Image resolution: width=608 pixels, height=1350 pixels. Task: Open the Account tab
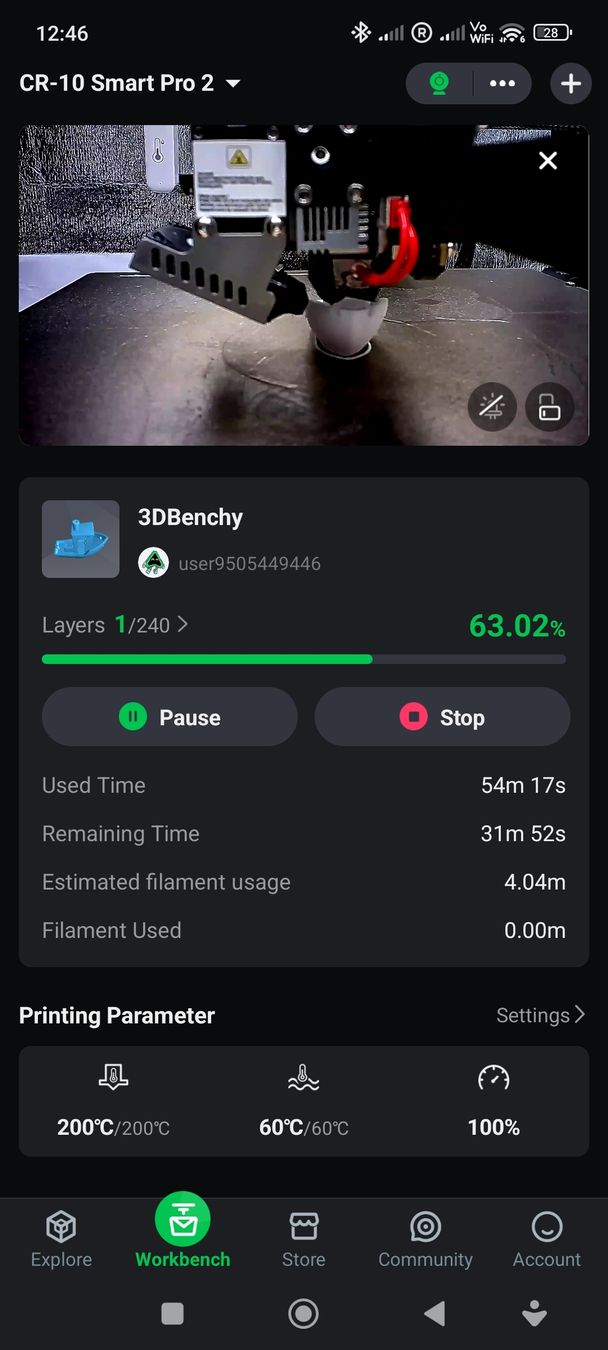[x=546, y=1238]
